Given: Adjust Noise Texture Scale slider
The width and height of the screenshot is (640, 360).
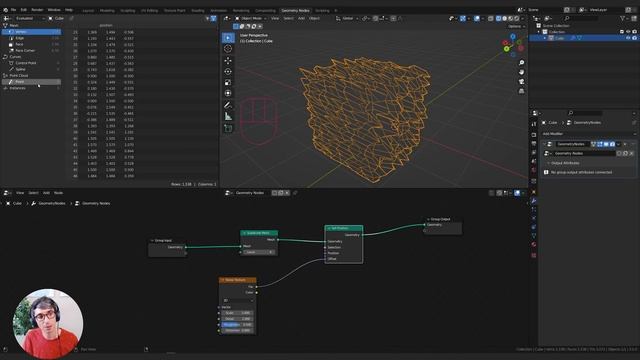Looking at the screenshot, I should point(238,313).
